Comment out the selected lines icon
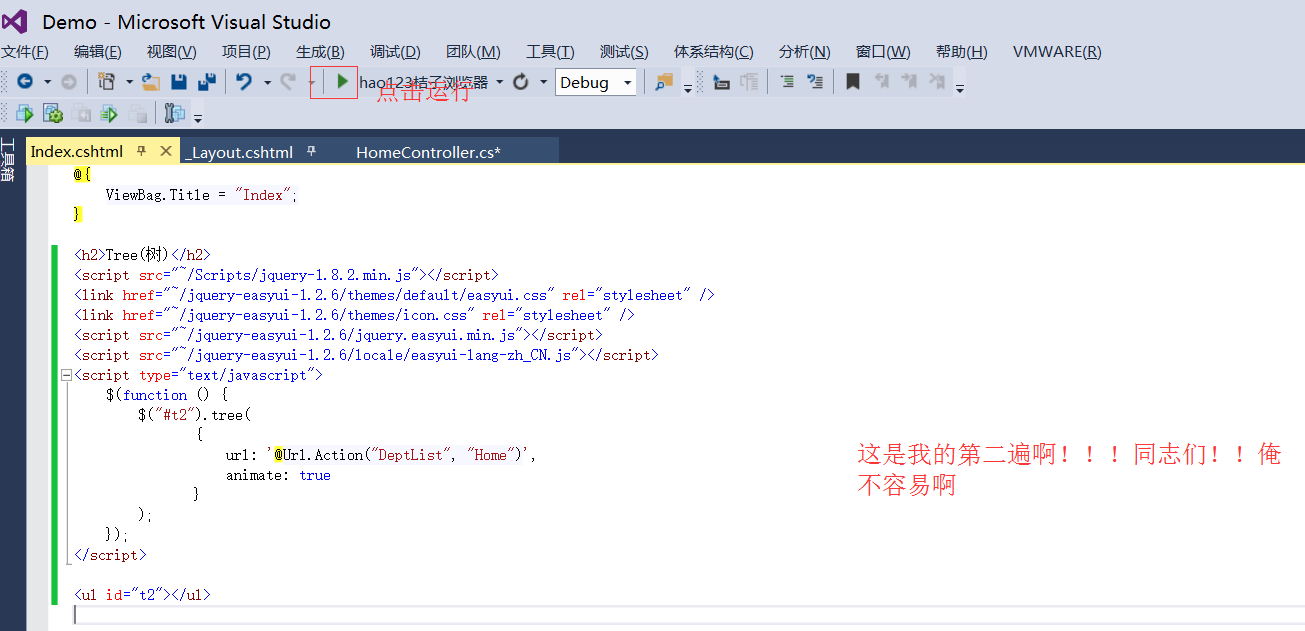 click(787, 82)
